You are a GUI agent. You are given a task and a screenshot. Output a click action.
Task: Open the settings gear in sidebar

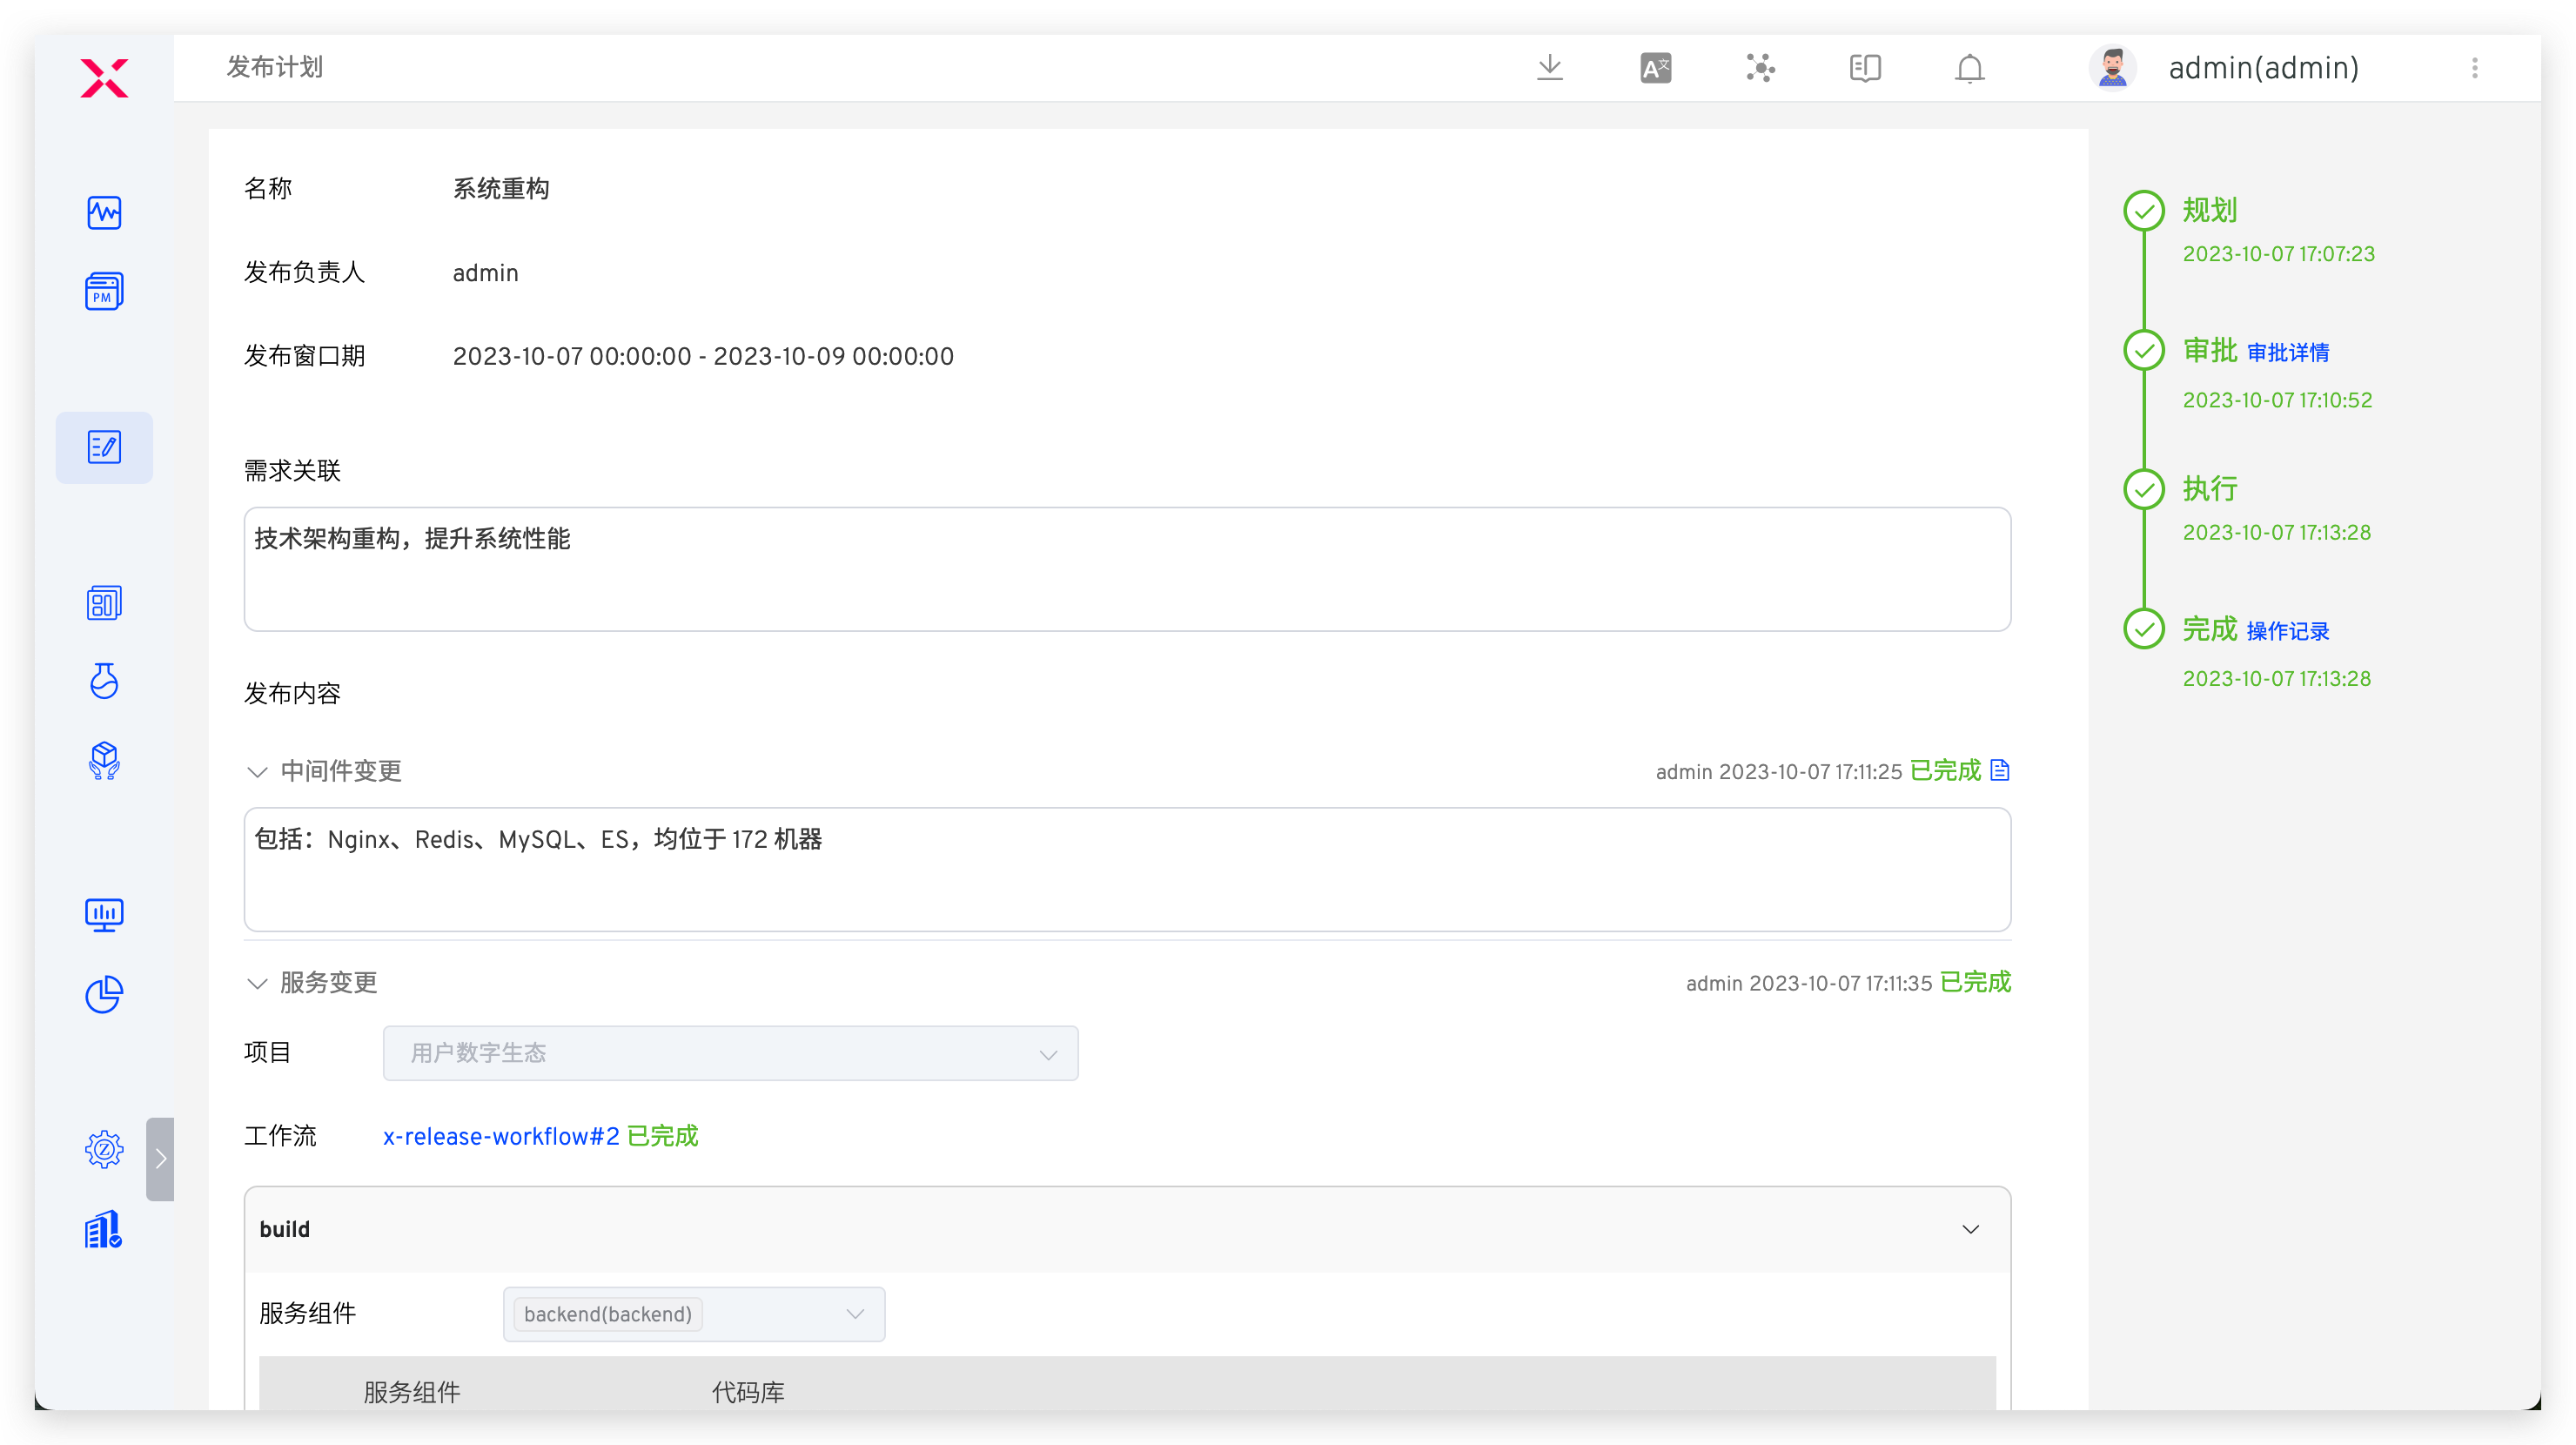point(104,1149)
